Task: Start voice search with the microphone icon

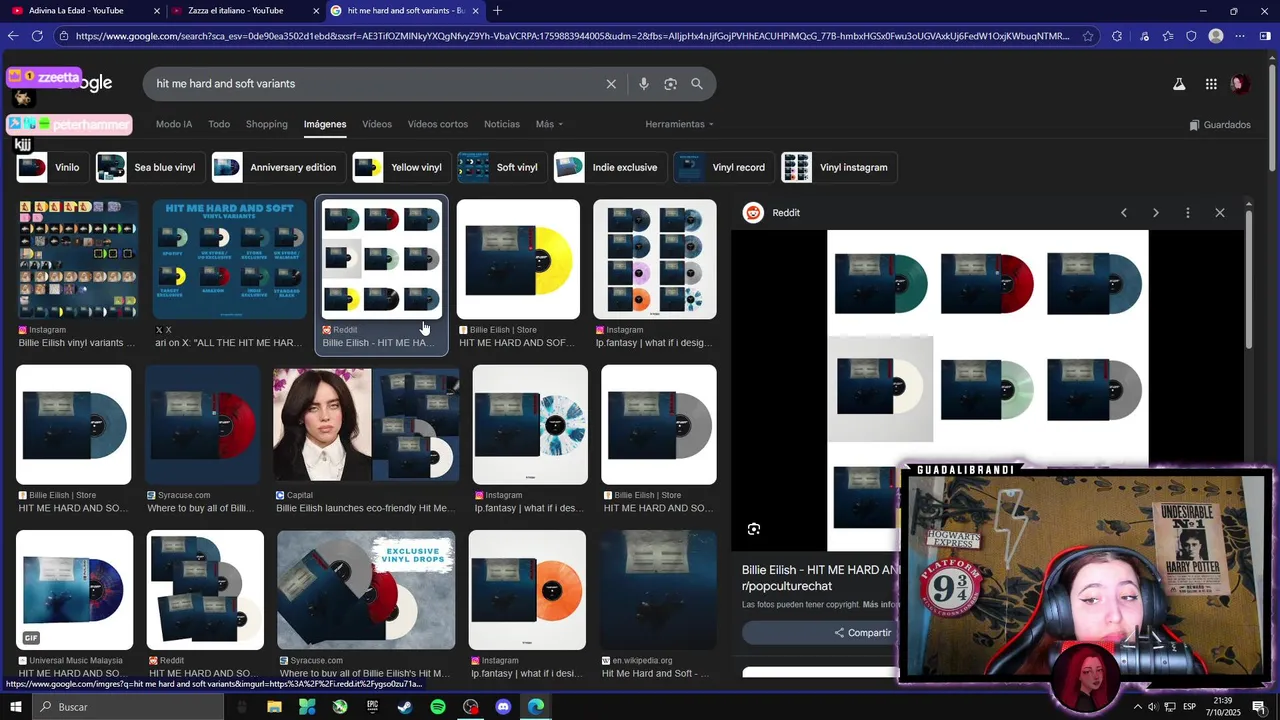Action: [644, 84]
